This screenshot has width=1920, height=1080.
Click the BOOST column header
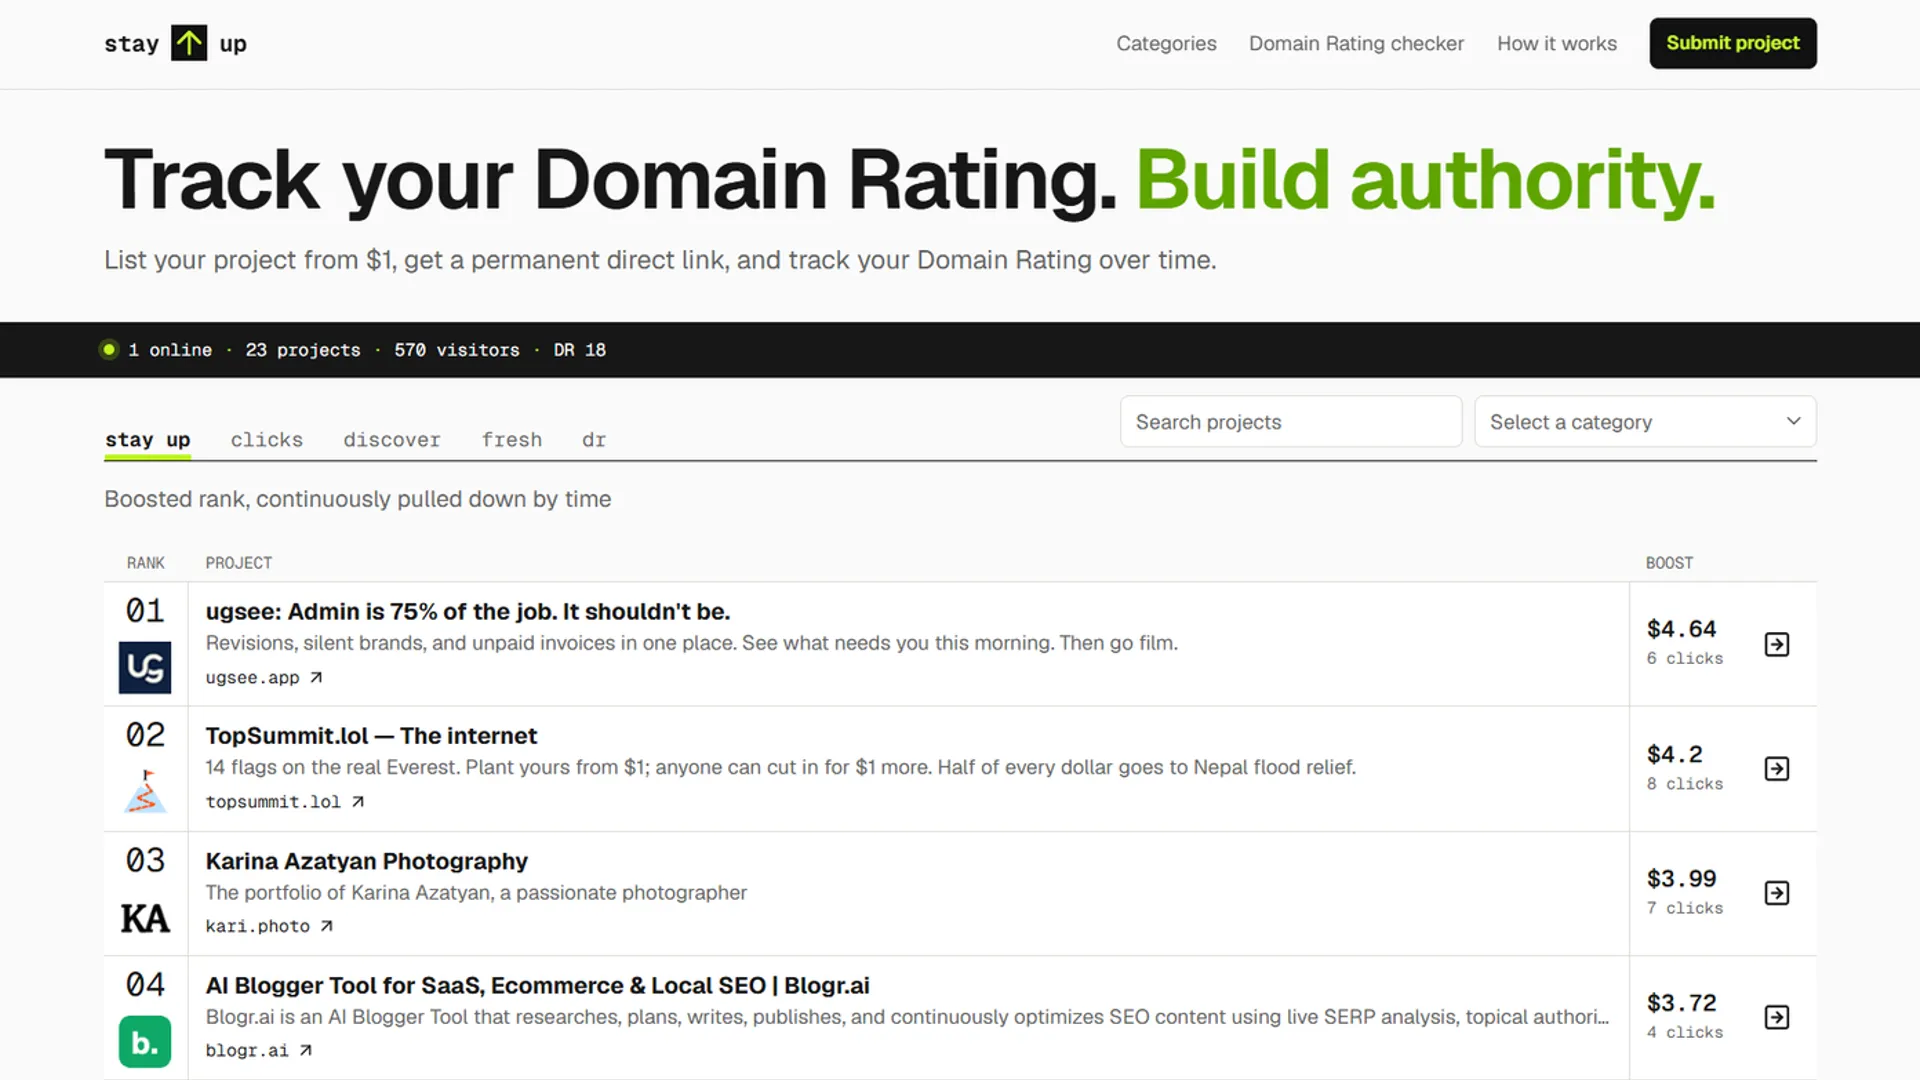pyautogui.click(x=1669, y=563)
